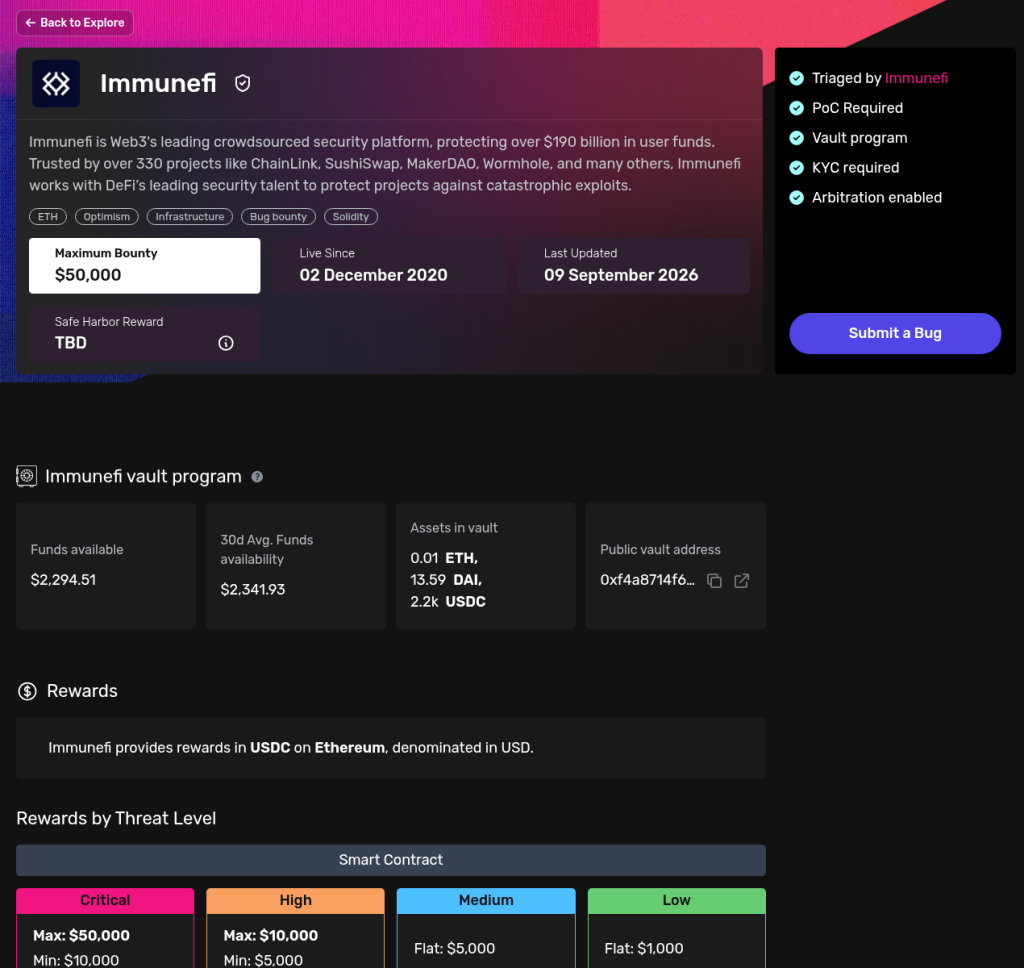Click the Medium threat level header

coord(486,900)
